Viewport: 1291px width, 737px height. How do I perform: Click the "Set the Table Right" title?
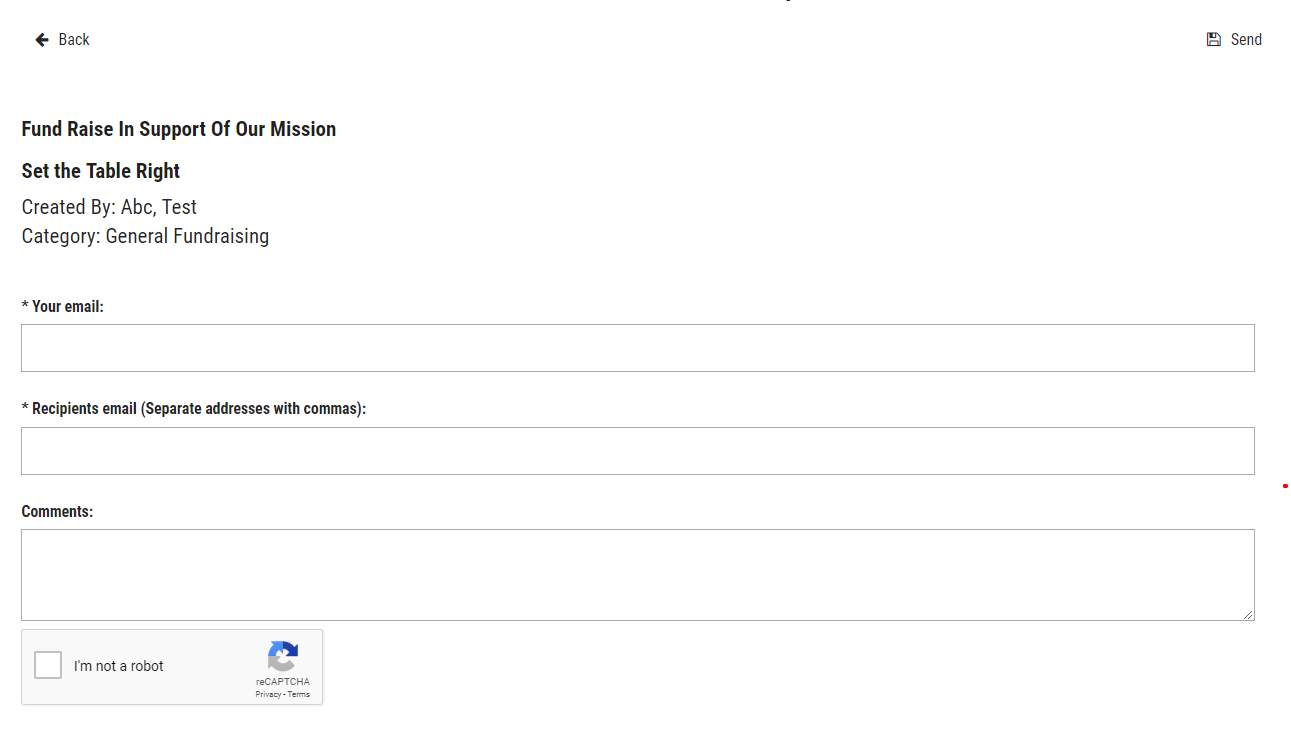(100, 171)
